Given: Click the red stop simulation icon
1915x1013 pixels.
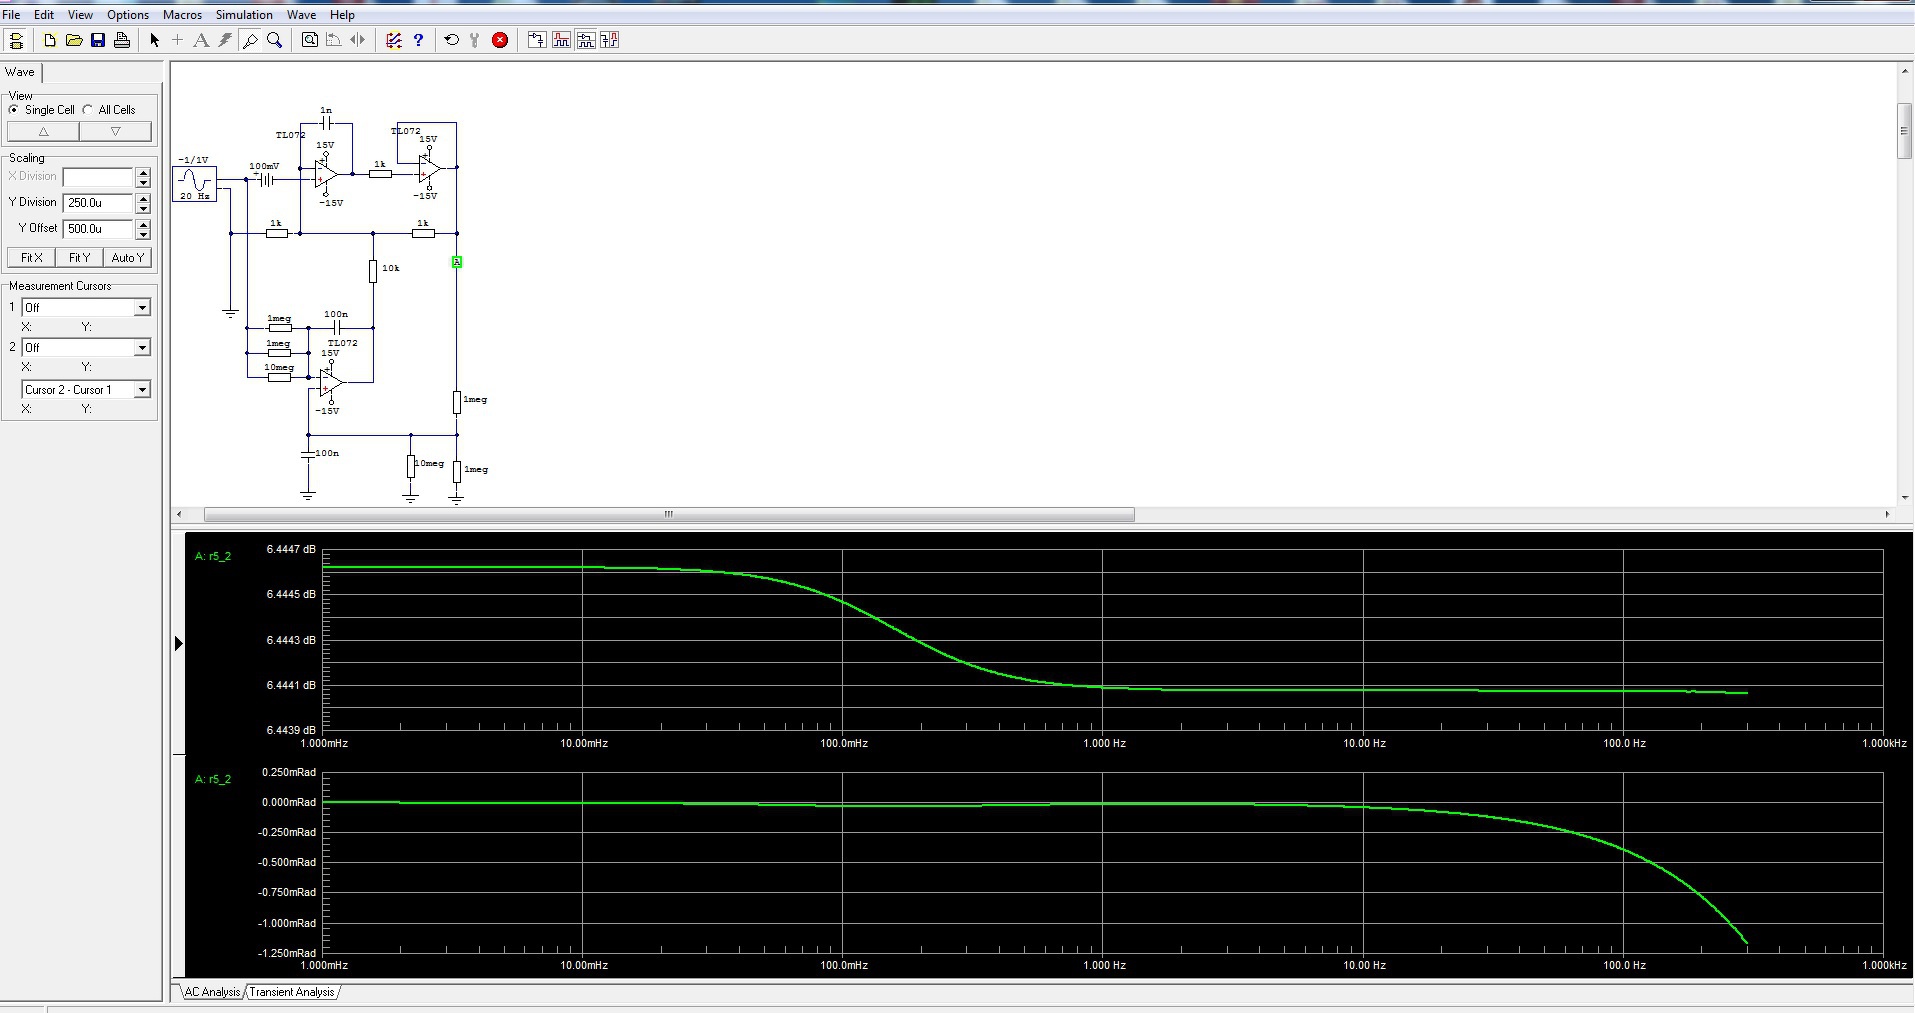Looking at the screenshot, I should point(500,40).
